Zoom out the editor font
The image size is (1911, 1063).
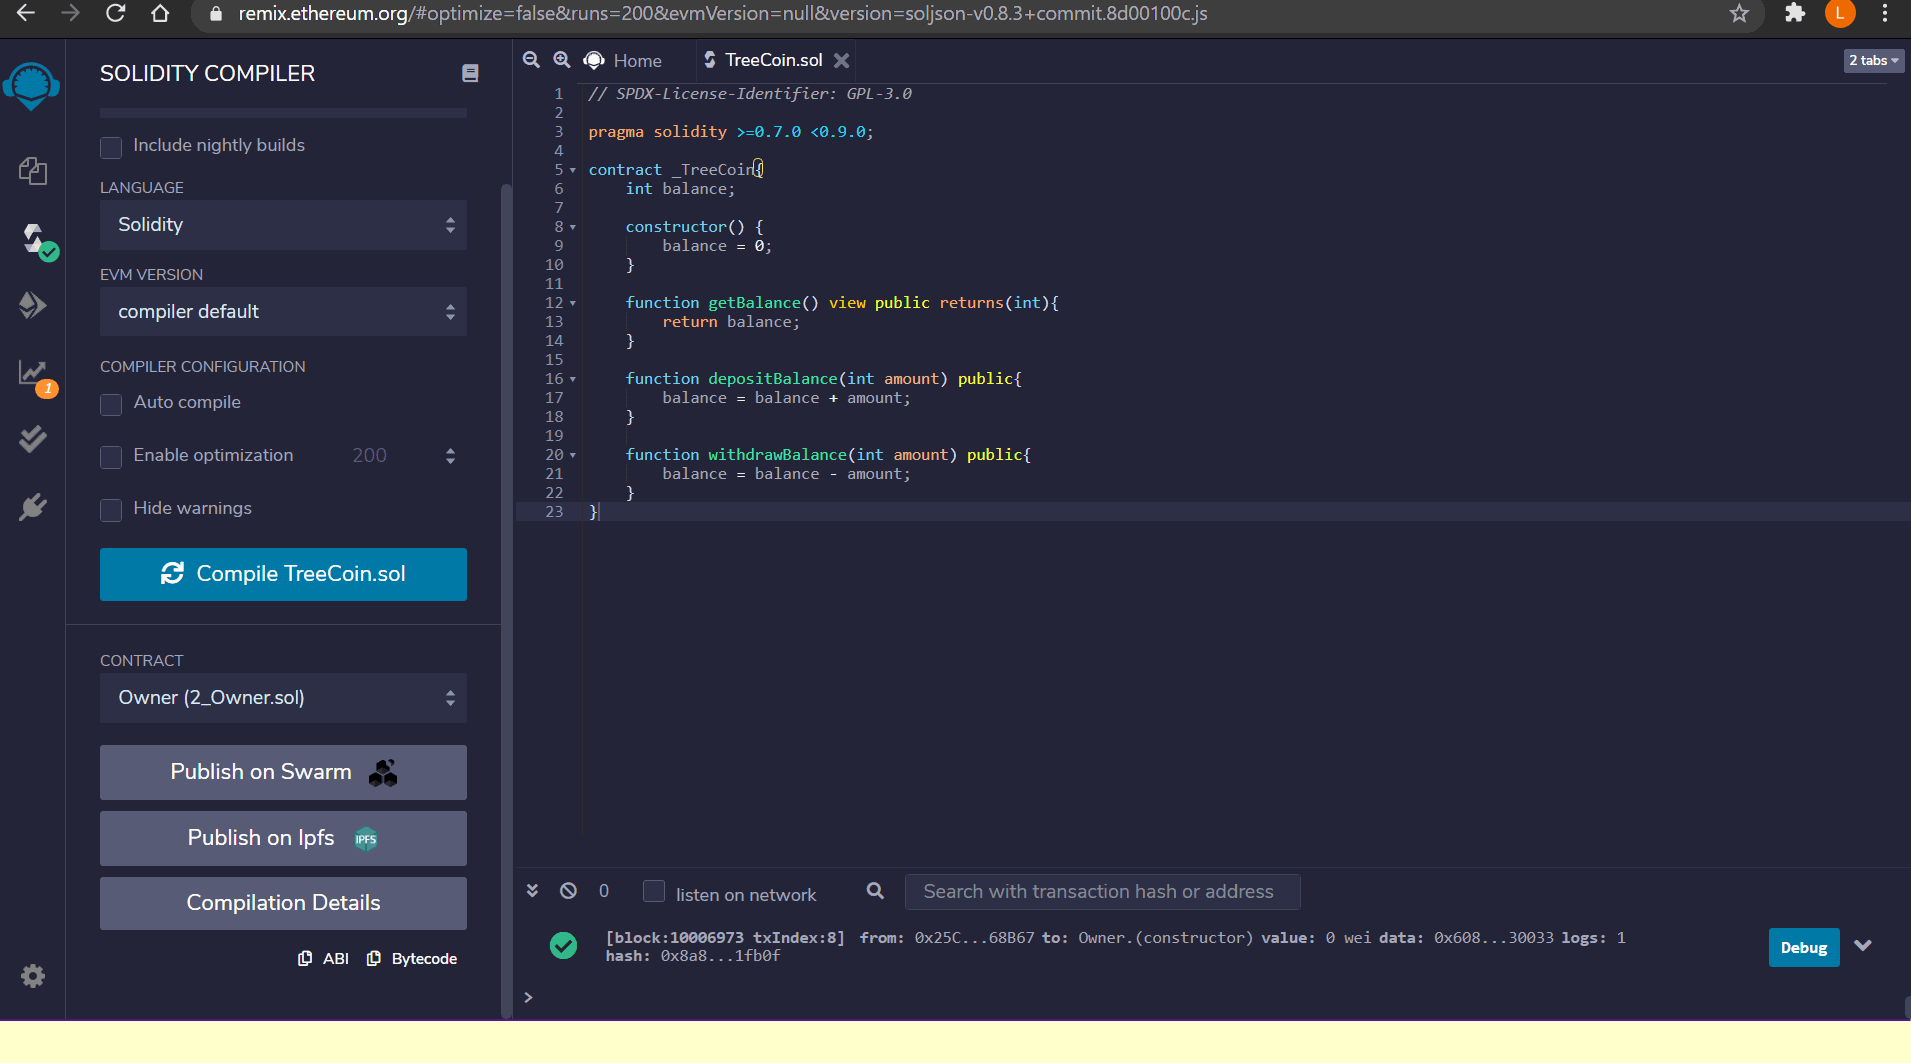(531, 60)
